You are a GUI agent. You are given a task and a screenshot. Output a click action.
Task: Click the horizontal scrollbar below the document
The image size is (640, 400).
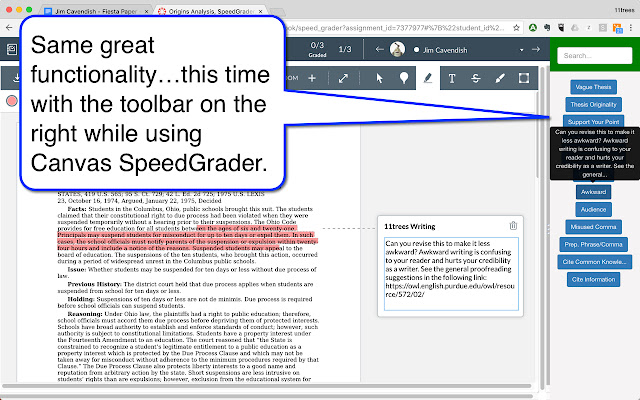266,386
